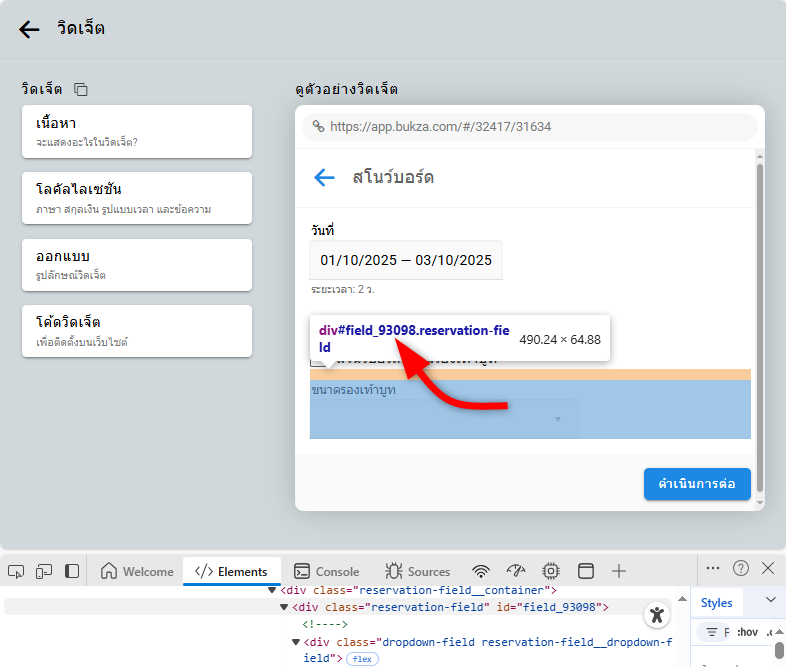
Task: Open the Memory tool chip icon
Action: point(550,571)
